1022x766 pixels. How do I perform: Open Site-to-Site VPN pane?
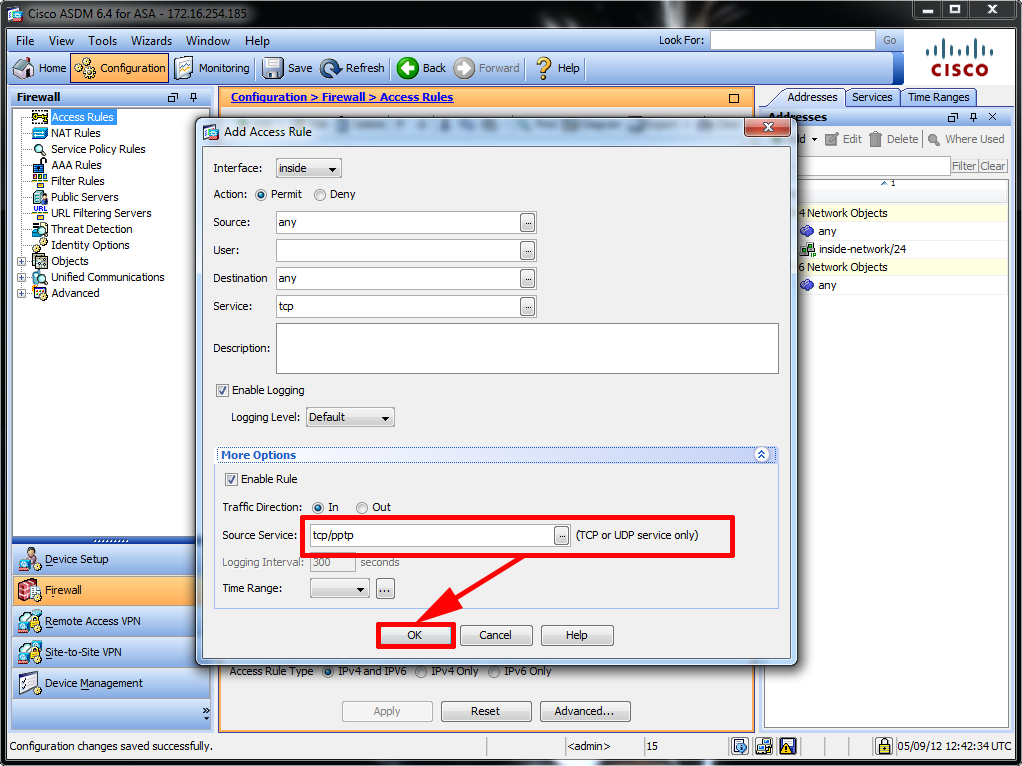[x=104, y=652]
